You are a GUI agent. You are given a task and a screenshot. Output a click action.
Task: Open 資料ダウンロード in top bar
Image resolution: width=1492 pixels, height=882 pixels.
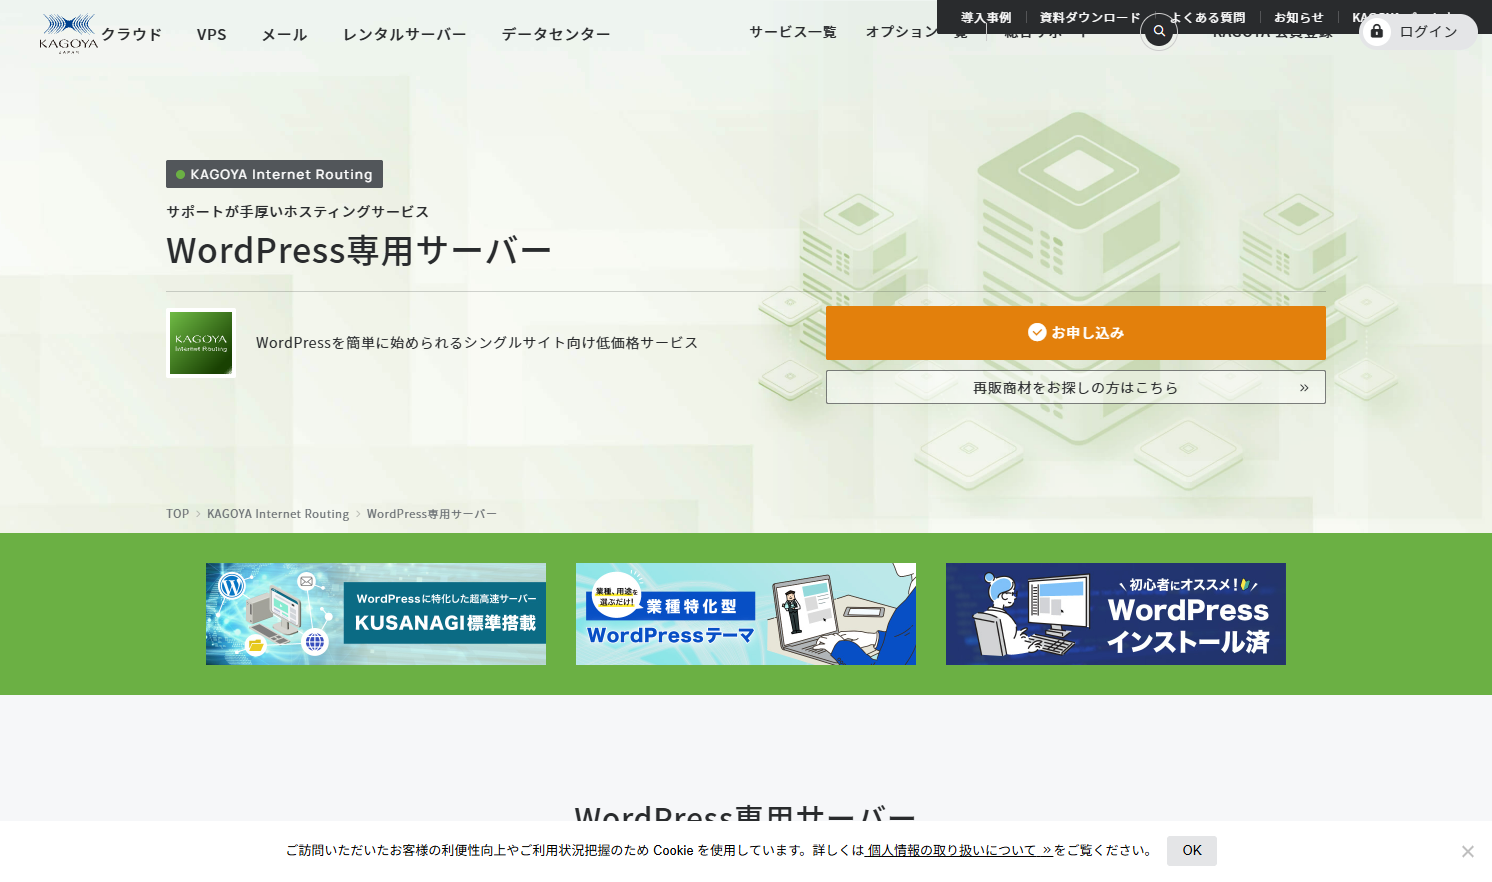[1090, 17]
